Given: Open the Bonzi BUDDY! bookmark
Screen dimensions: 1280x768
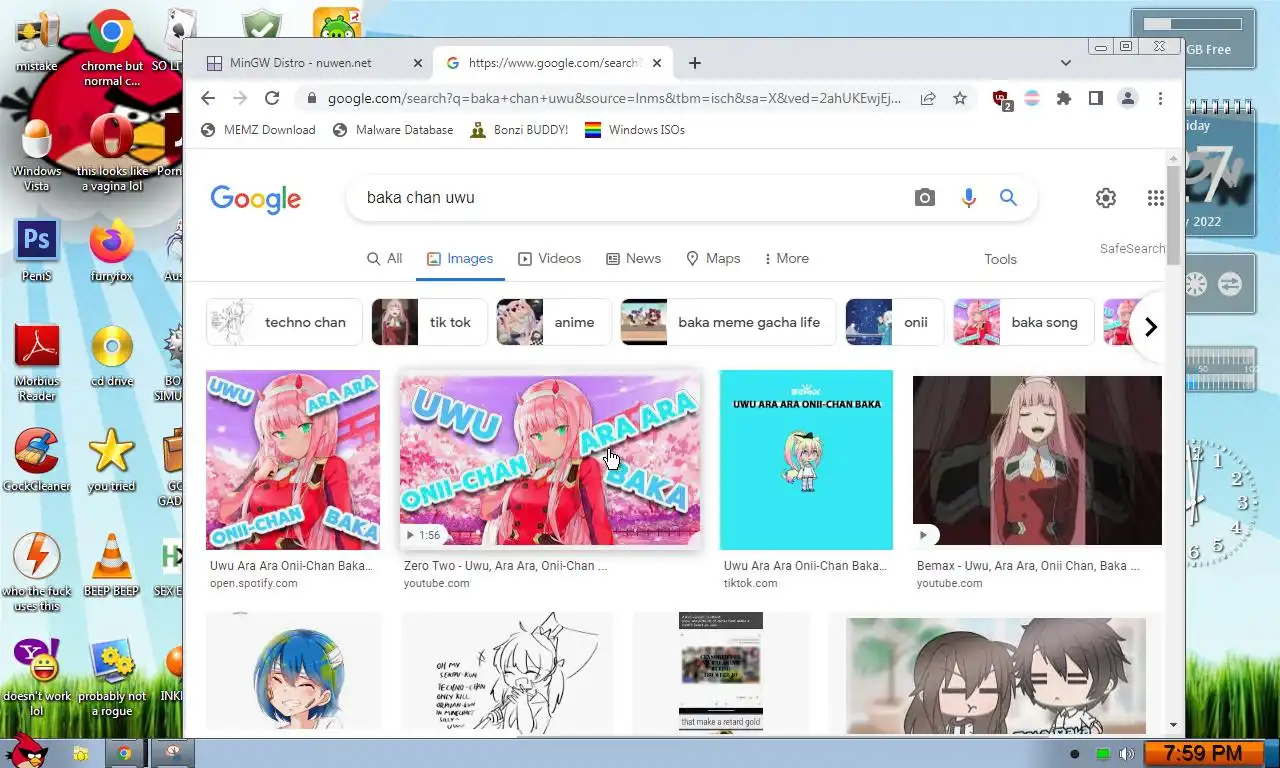Looking at the screenshot, I should (x=519, y=130).
